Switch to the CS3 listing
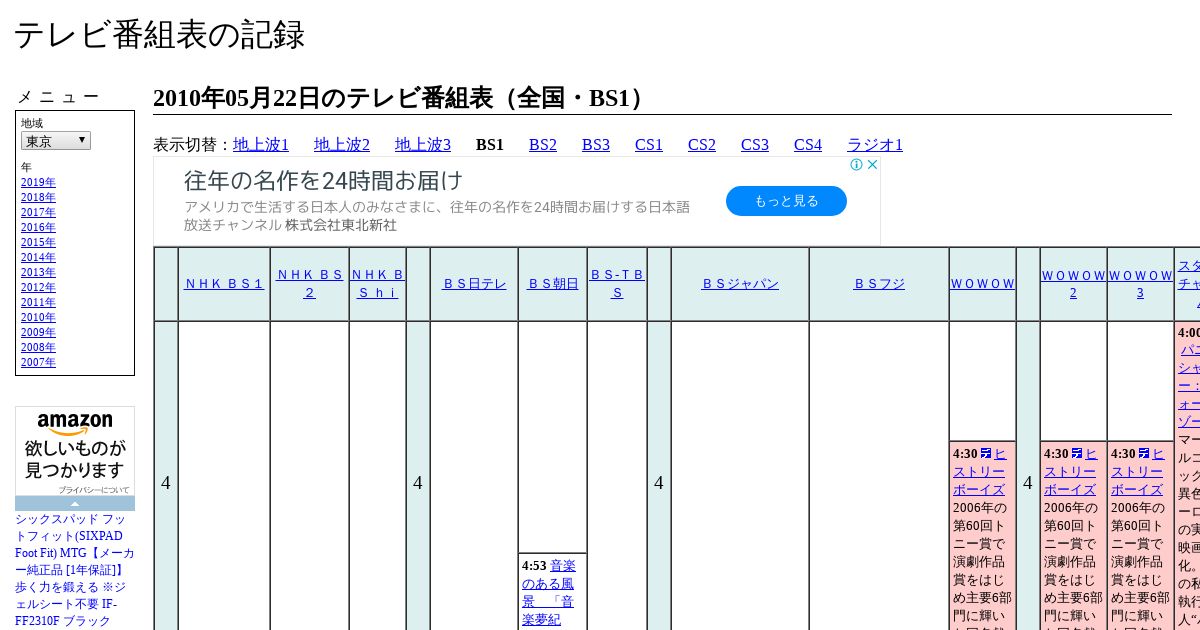 [x=755, y=145]
